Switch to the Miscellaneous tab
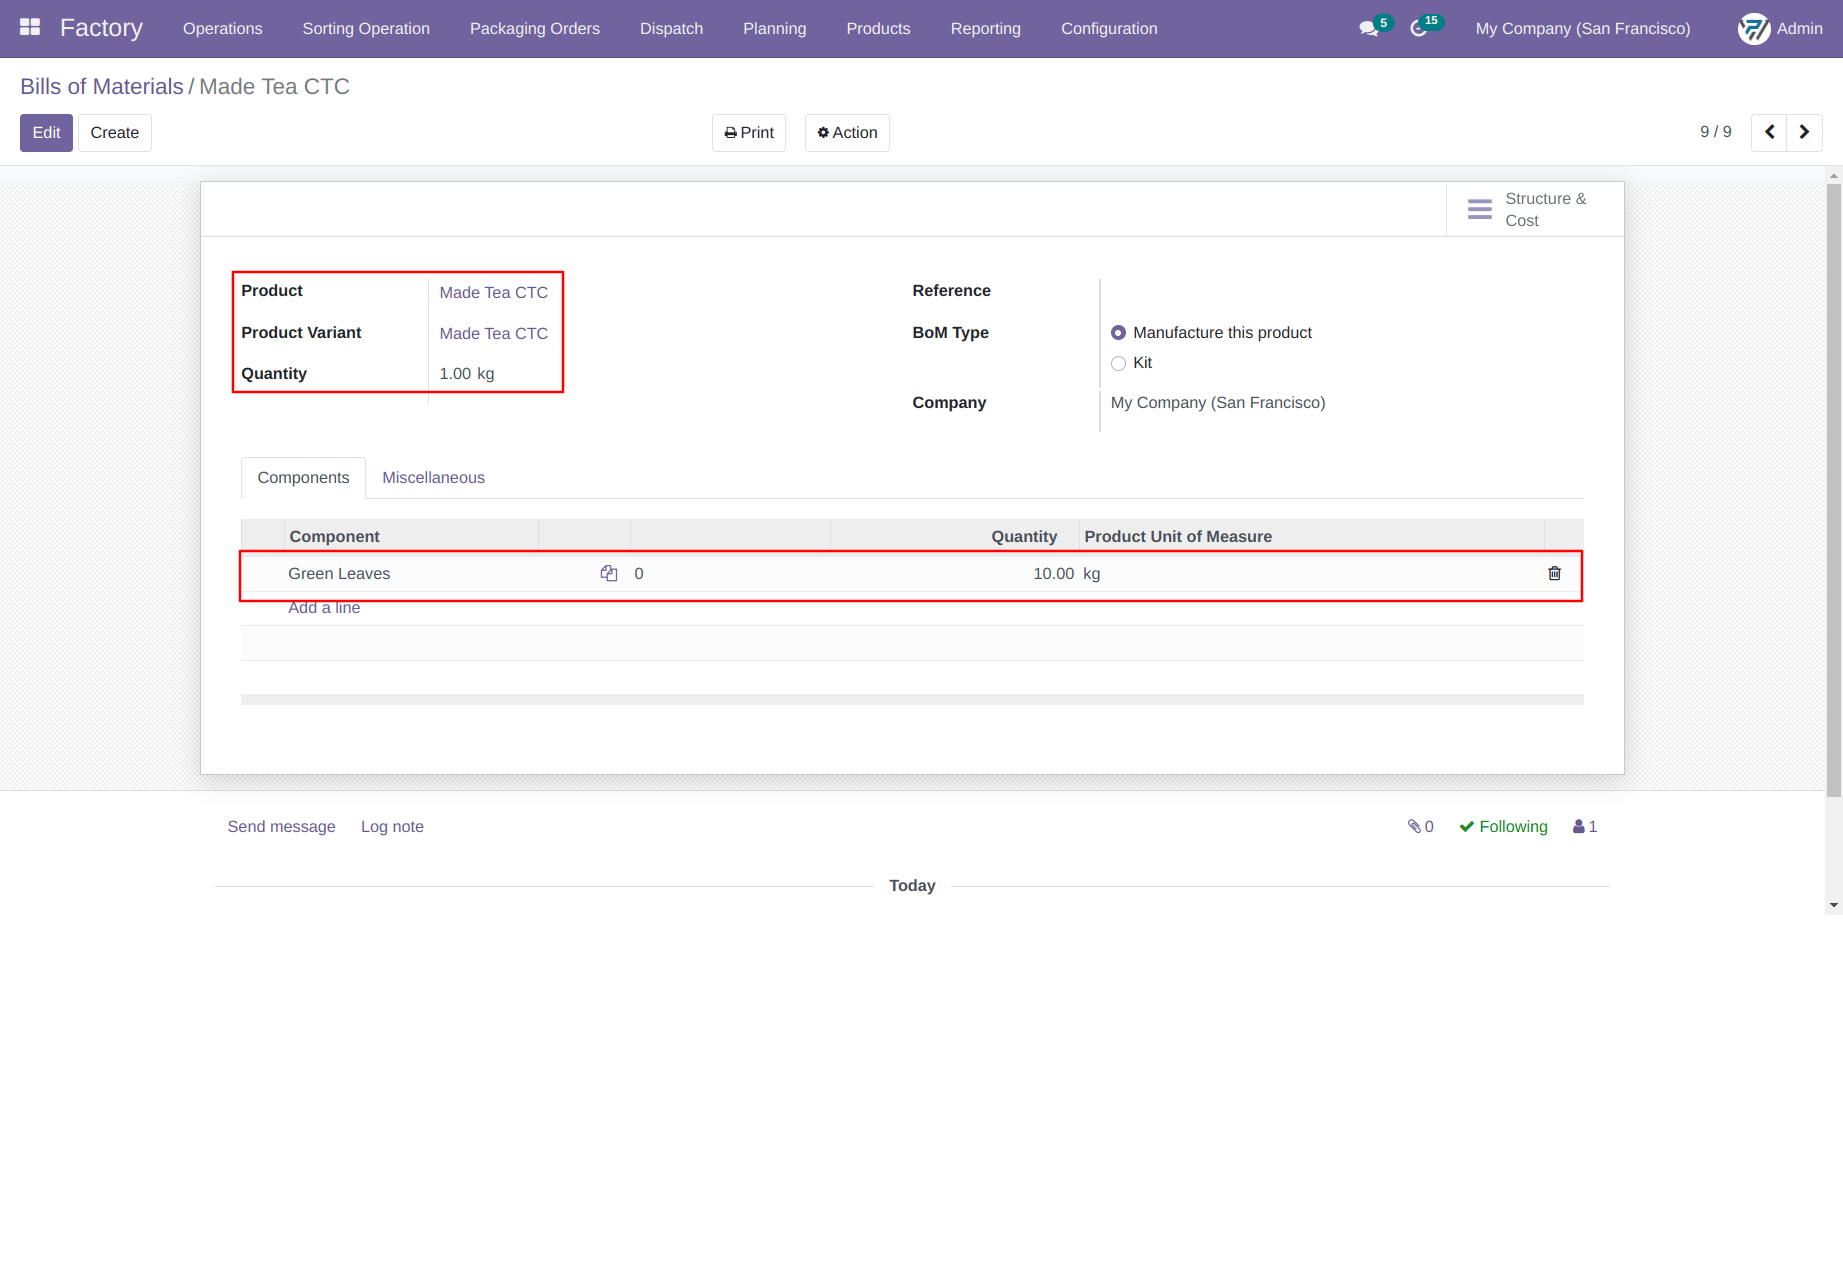Image resolution: width=1843 pixels, height=1271 pixels. tap(433, 478)
